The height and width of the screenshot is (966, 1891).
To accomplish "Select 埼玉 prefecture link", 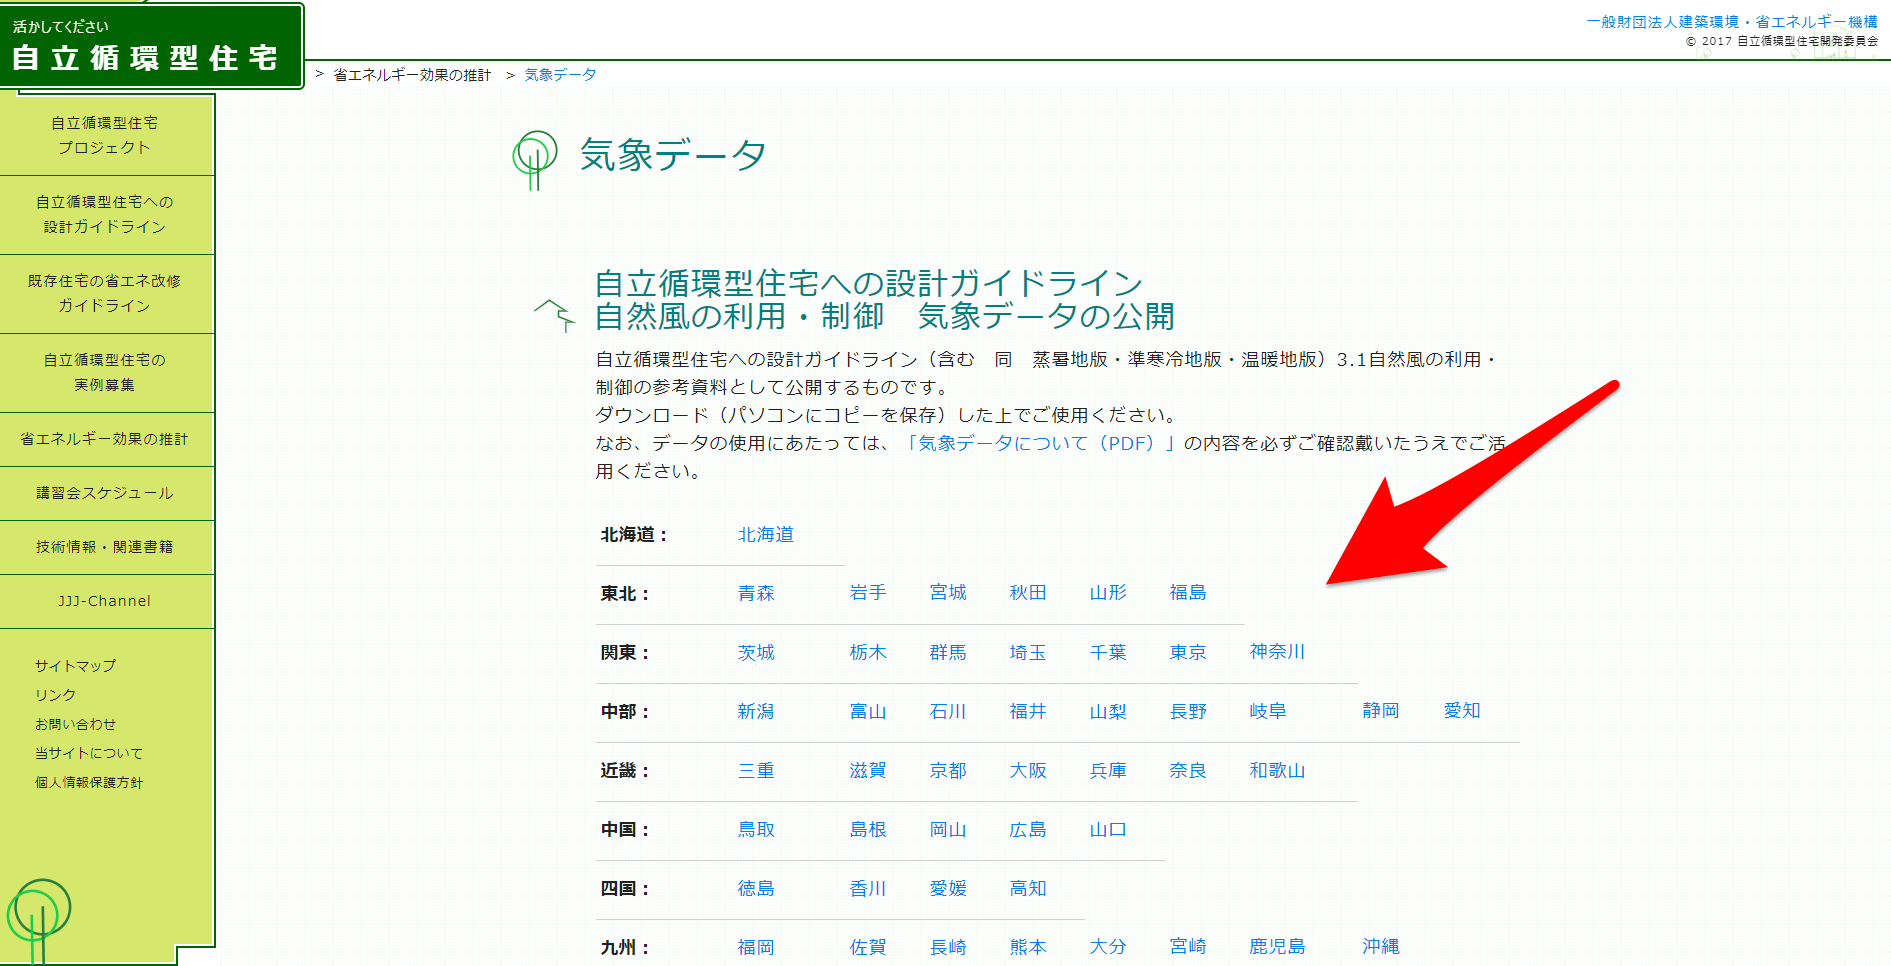I will click(x=1028, y=652).
